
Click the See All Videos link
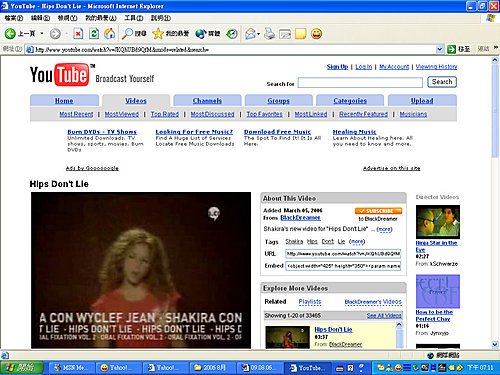[384, 315]
